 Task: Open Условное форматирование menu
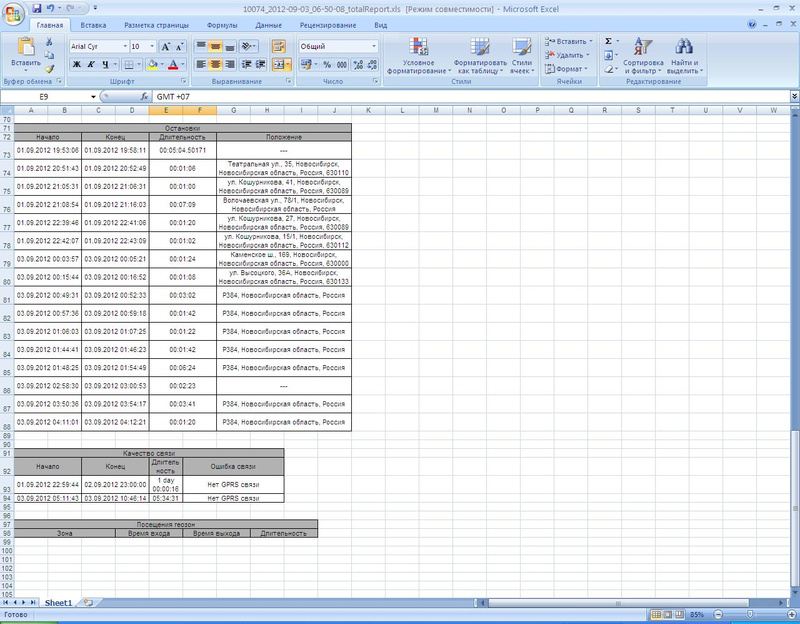tap(417, 57)
